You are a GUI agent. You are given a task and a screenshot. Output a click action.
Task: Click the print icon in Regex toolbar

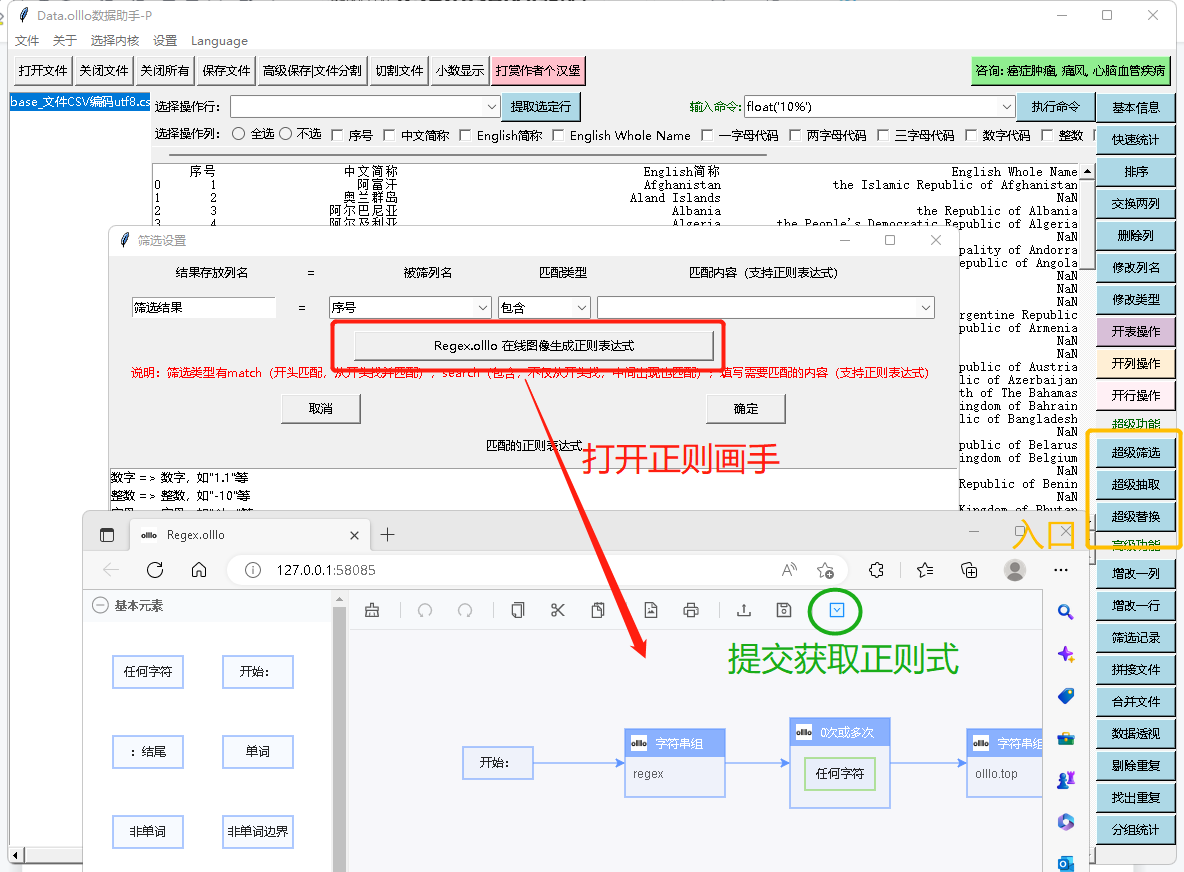690,610
